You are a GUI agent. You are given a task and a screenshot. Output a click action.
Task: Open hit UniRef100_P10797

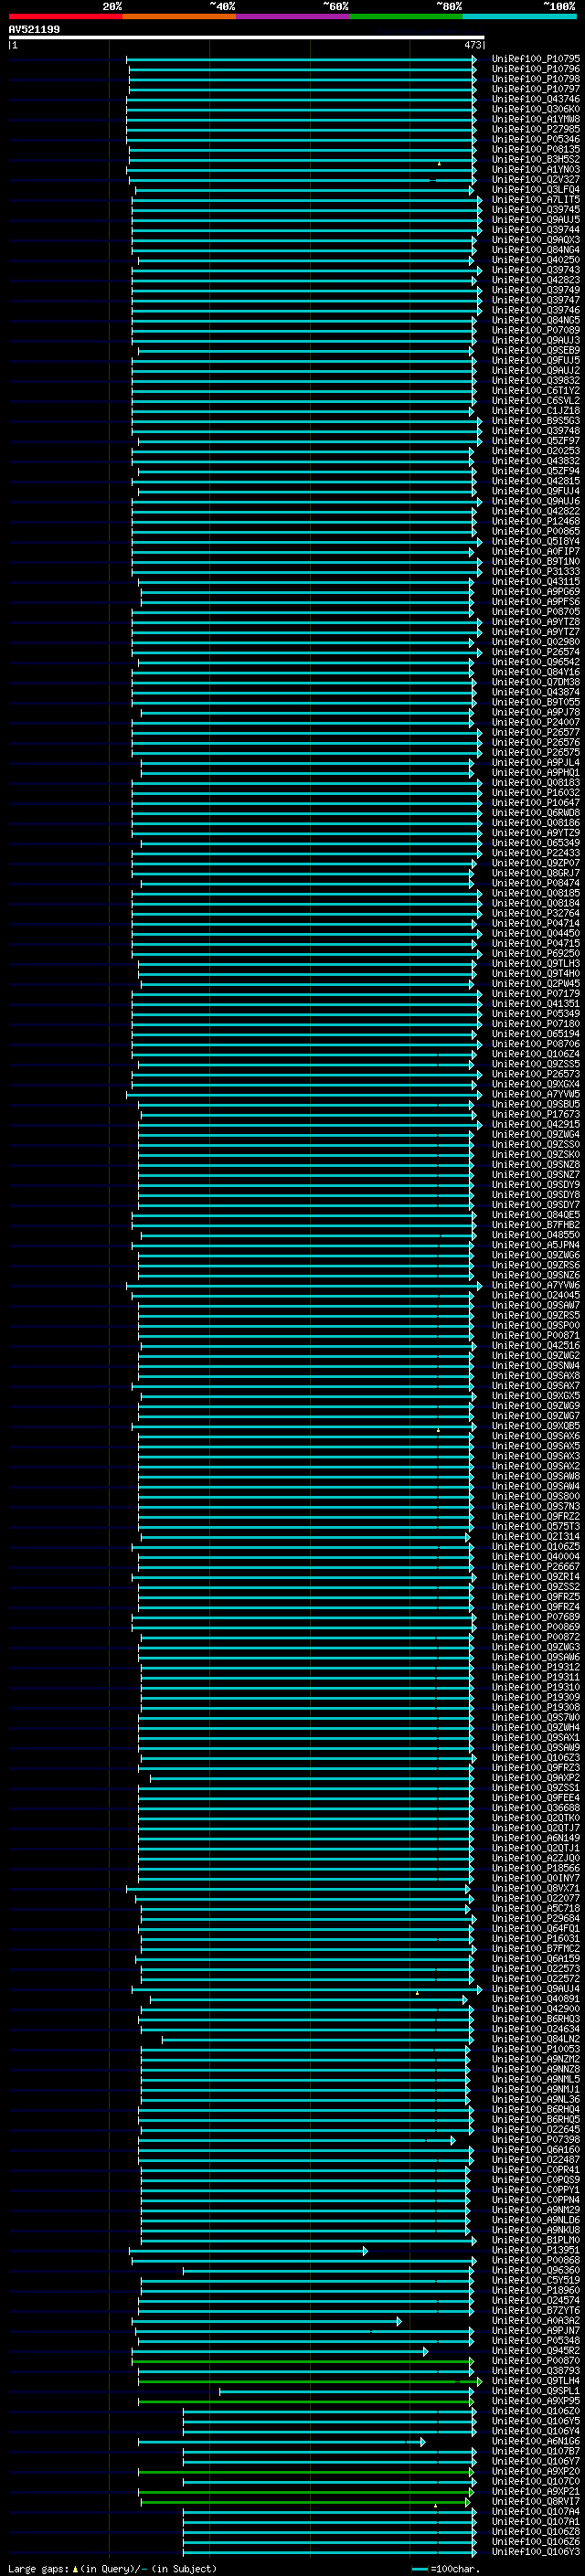click(x=535, y=89)
